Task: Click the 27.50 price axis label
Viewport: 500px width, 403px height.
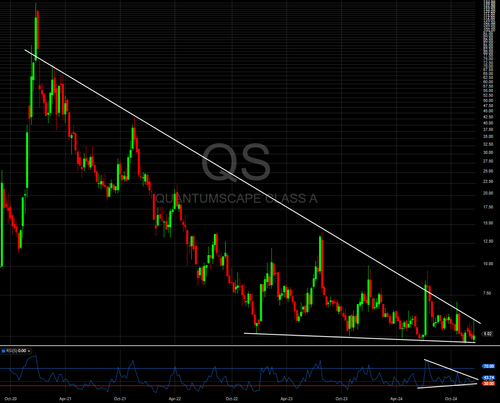Action: coord(488,161)
